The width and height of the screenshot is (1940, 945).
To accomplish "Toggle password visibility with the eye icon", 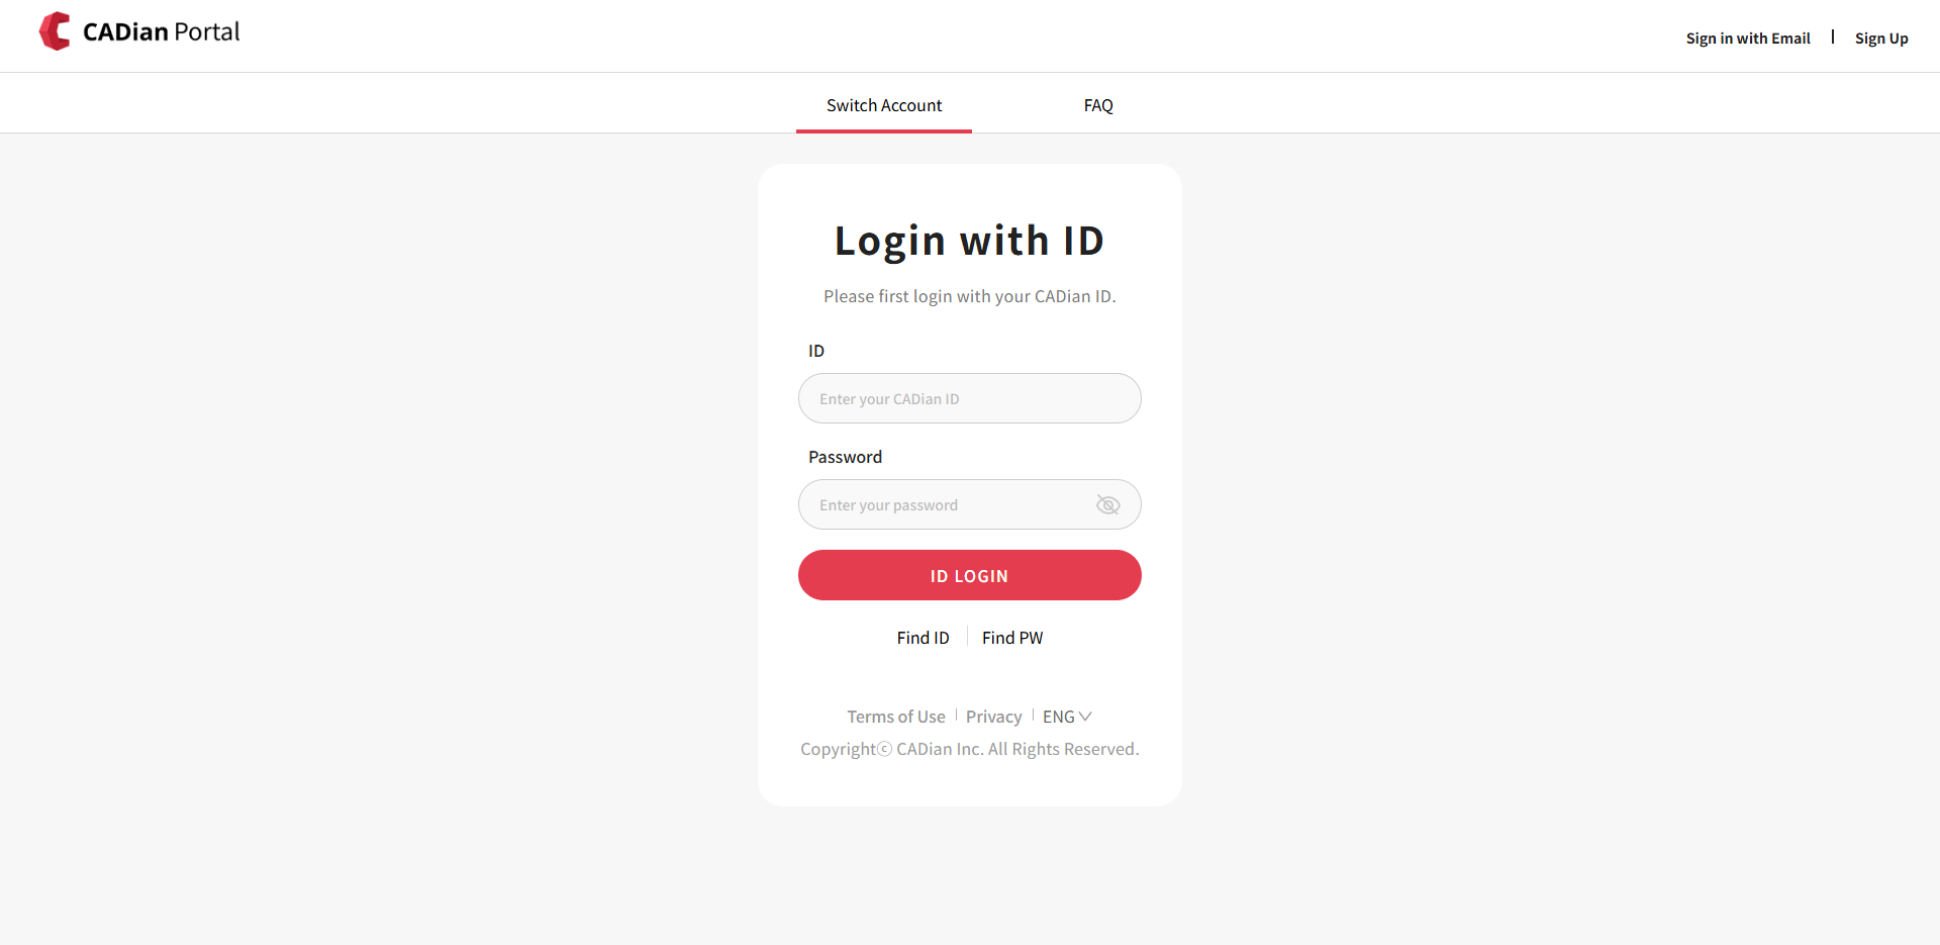I will [1108, 504].
